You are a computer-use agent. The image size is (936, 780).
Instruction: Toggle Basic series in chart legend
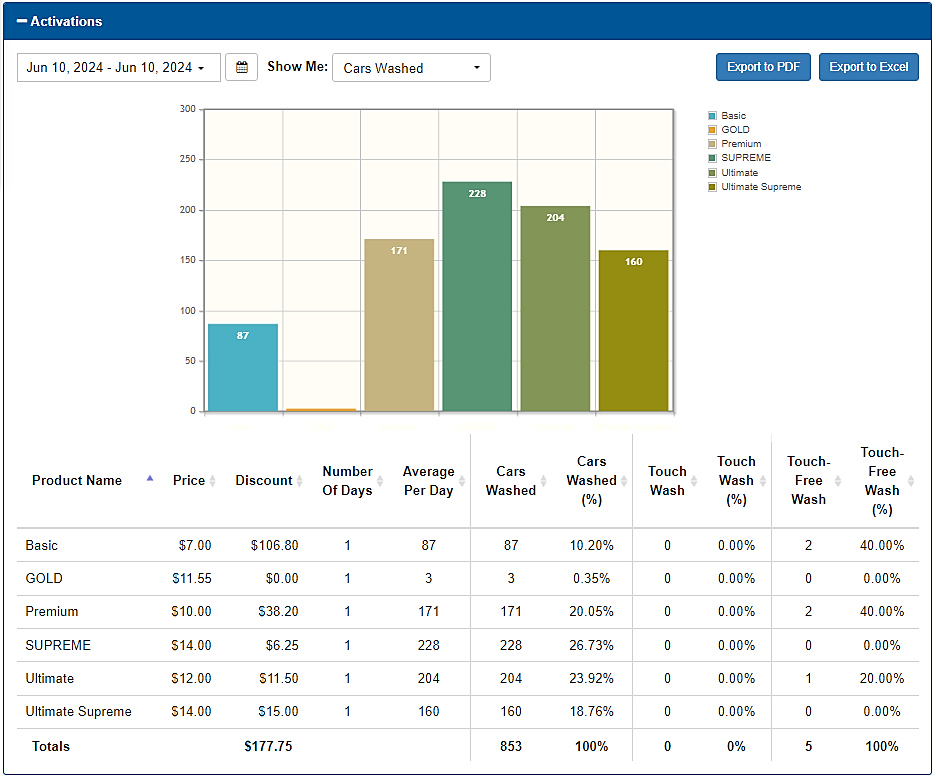728,116
